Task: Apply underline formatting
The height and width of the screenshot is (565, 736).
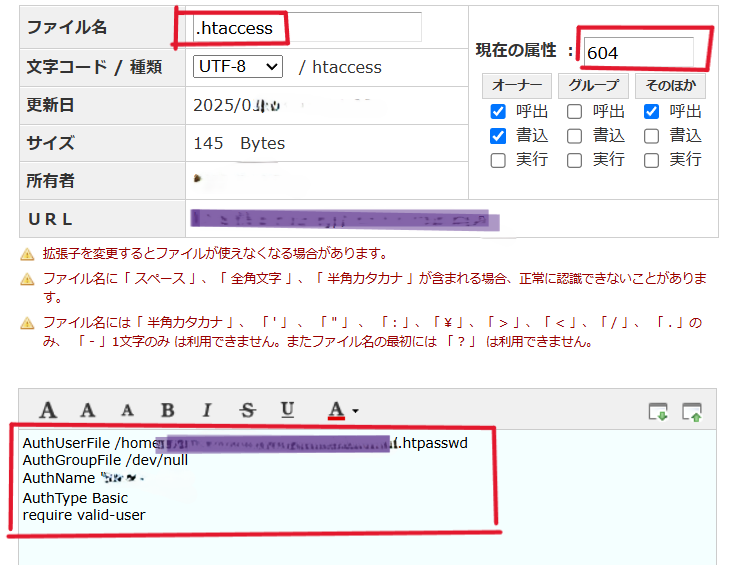Action: point(287,410)
